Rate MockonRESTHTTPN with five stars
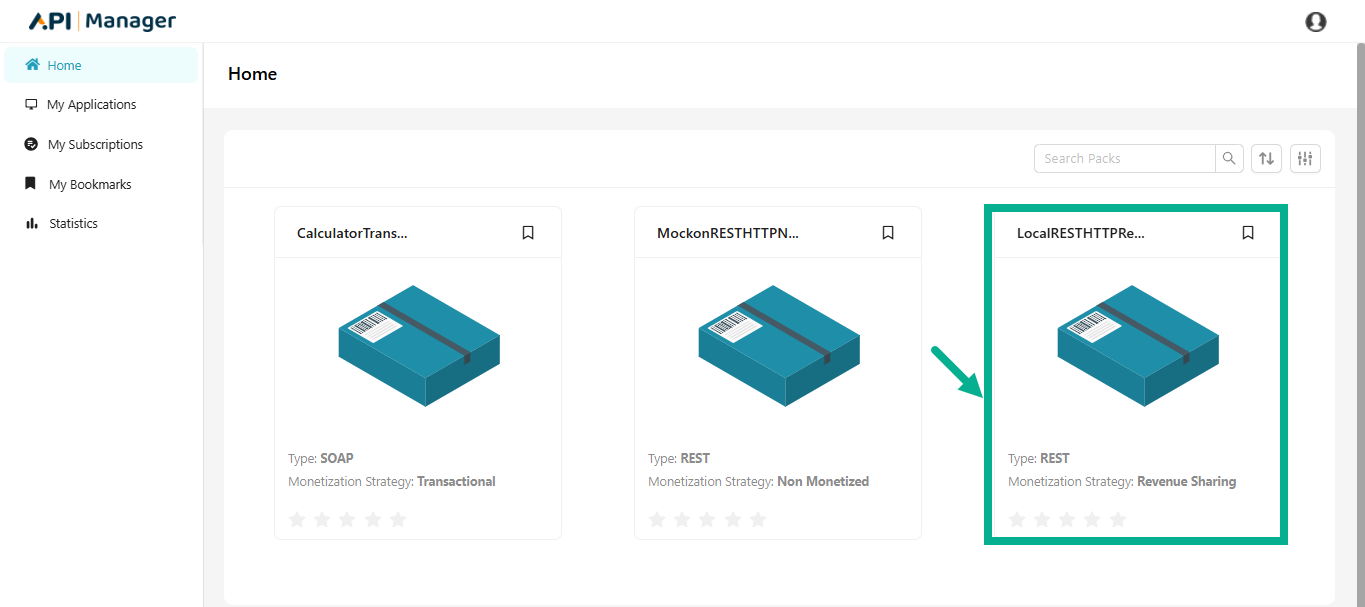 tap(758, 519)
